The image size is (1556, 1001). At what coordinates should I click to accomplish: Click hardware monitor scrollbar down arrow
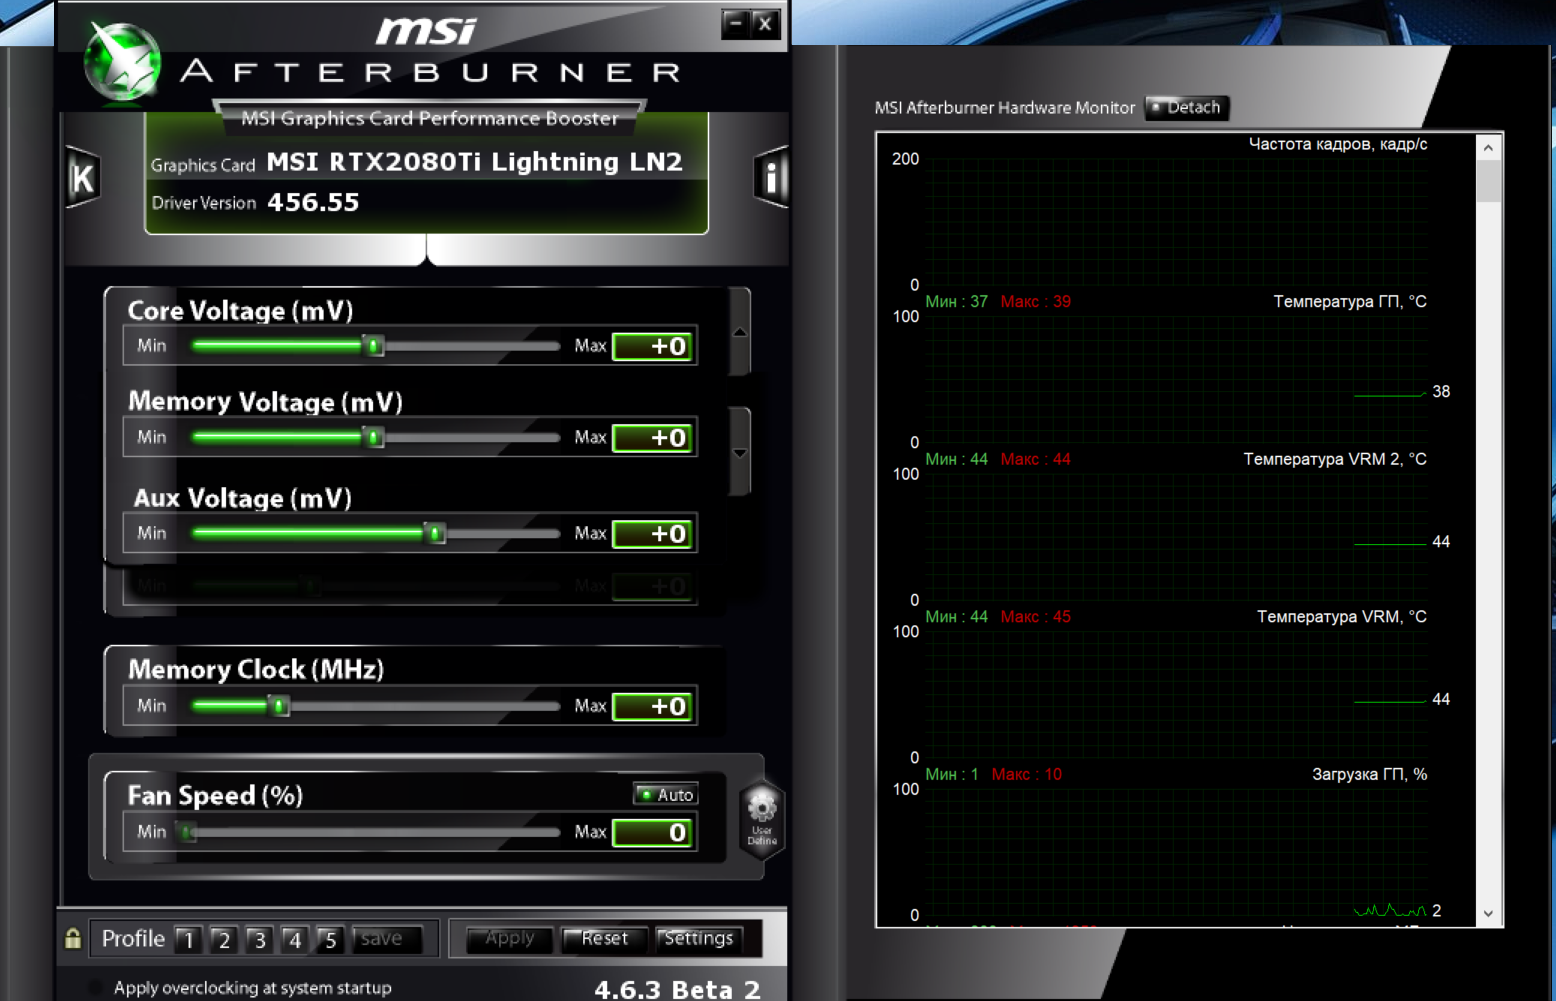[1489, 913]
